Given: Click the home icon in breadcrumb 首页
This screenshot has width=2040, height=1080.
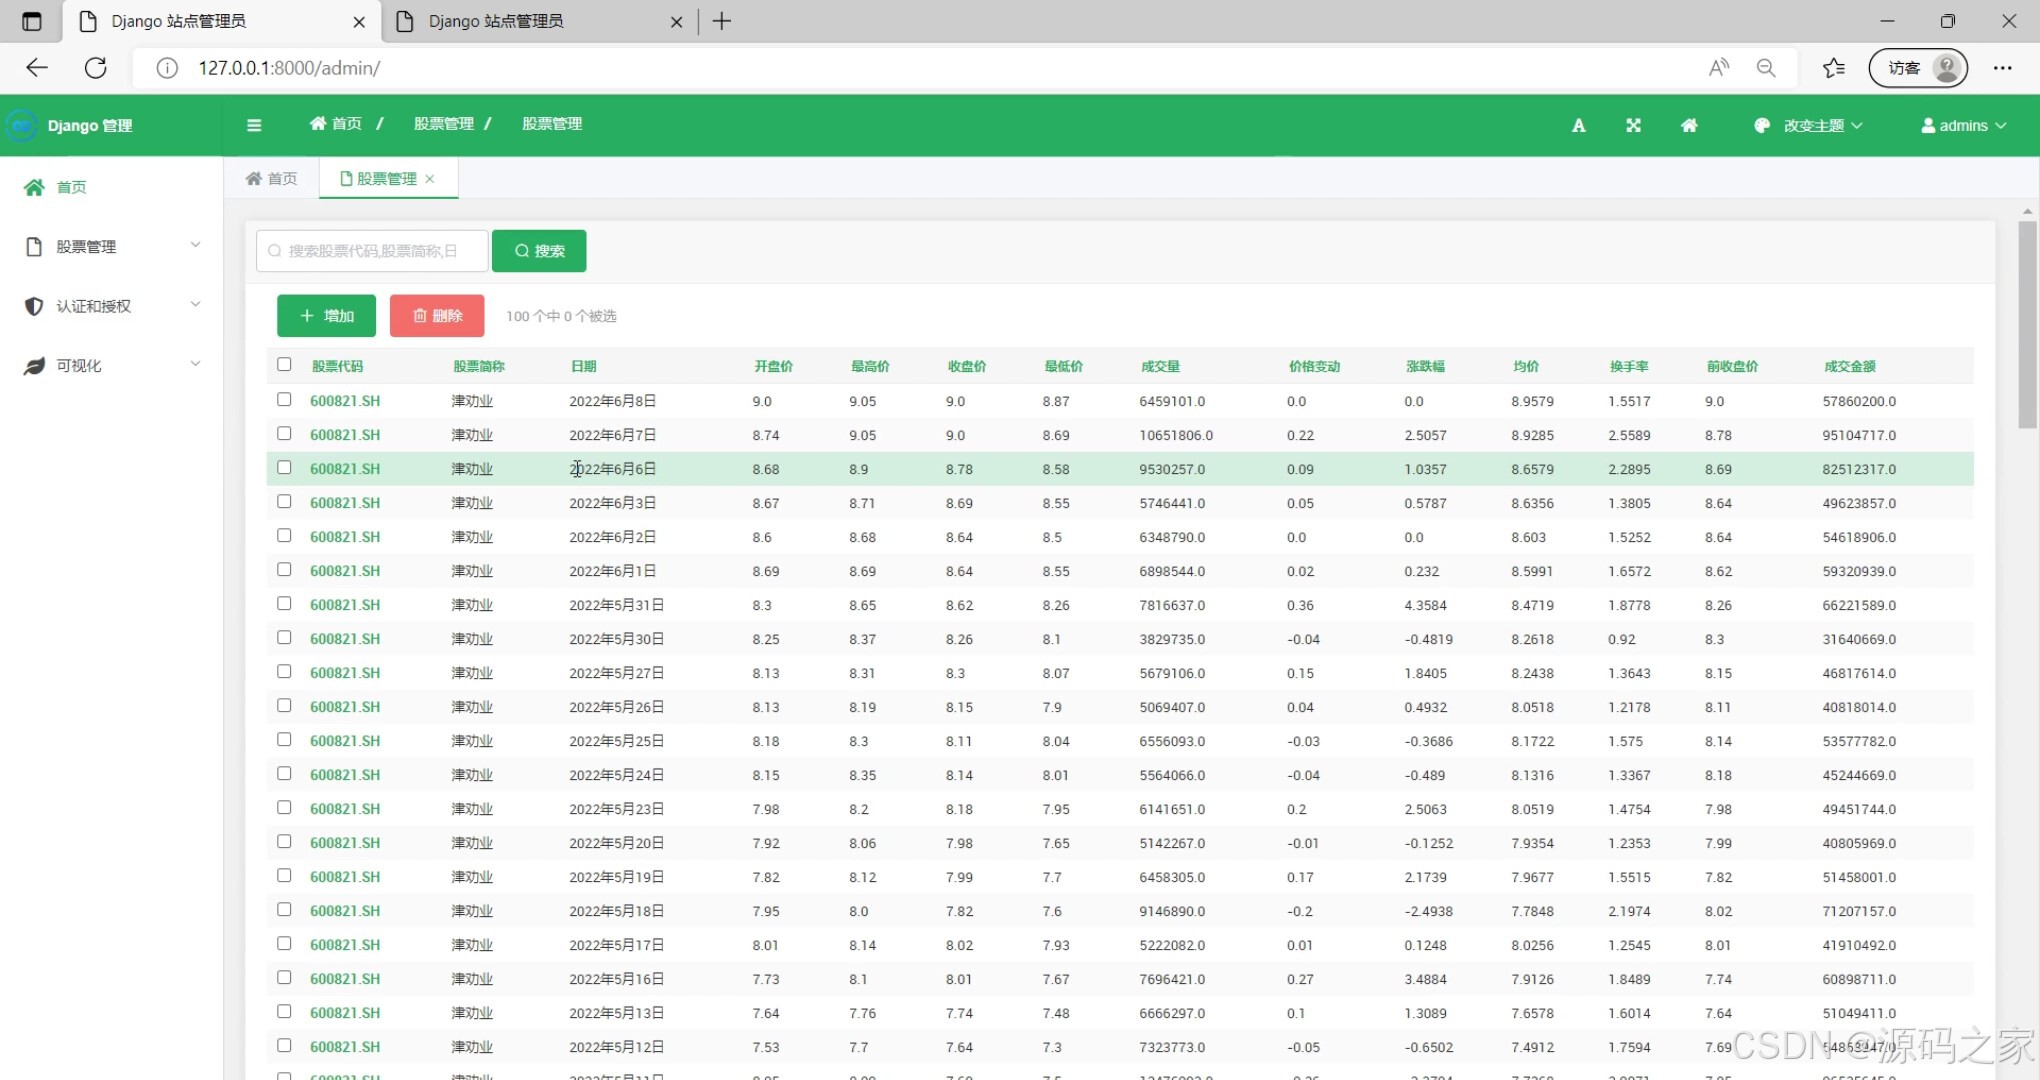Looking at the screenshot, I should click(x=319, y=123).
